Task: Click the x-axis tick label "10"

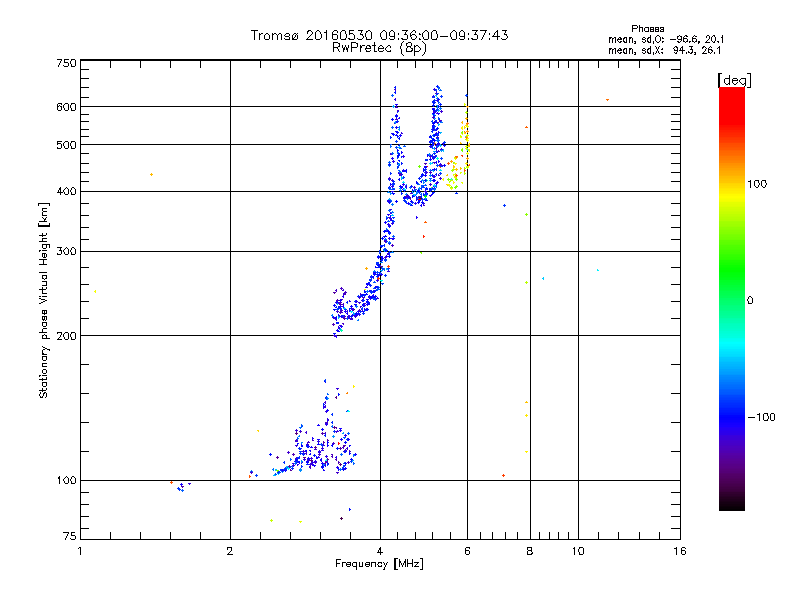Action: [x=578, y=551]
